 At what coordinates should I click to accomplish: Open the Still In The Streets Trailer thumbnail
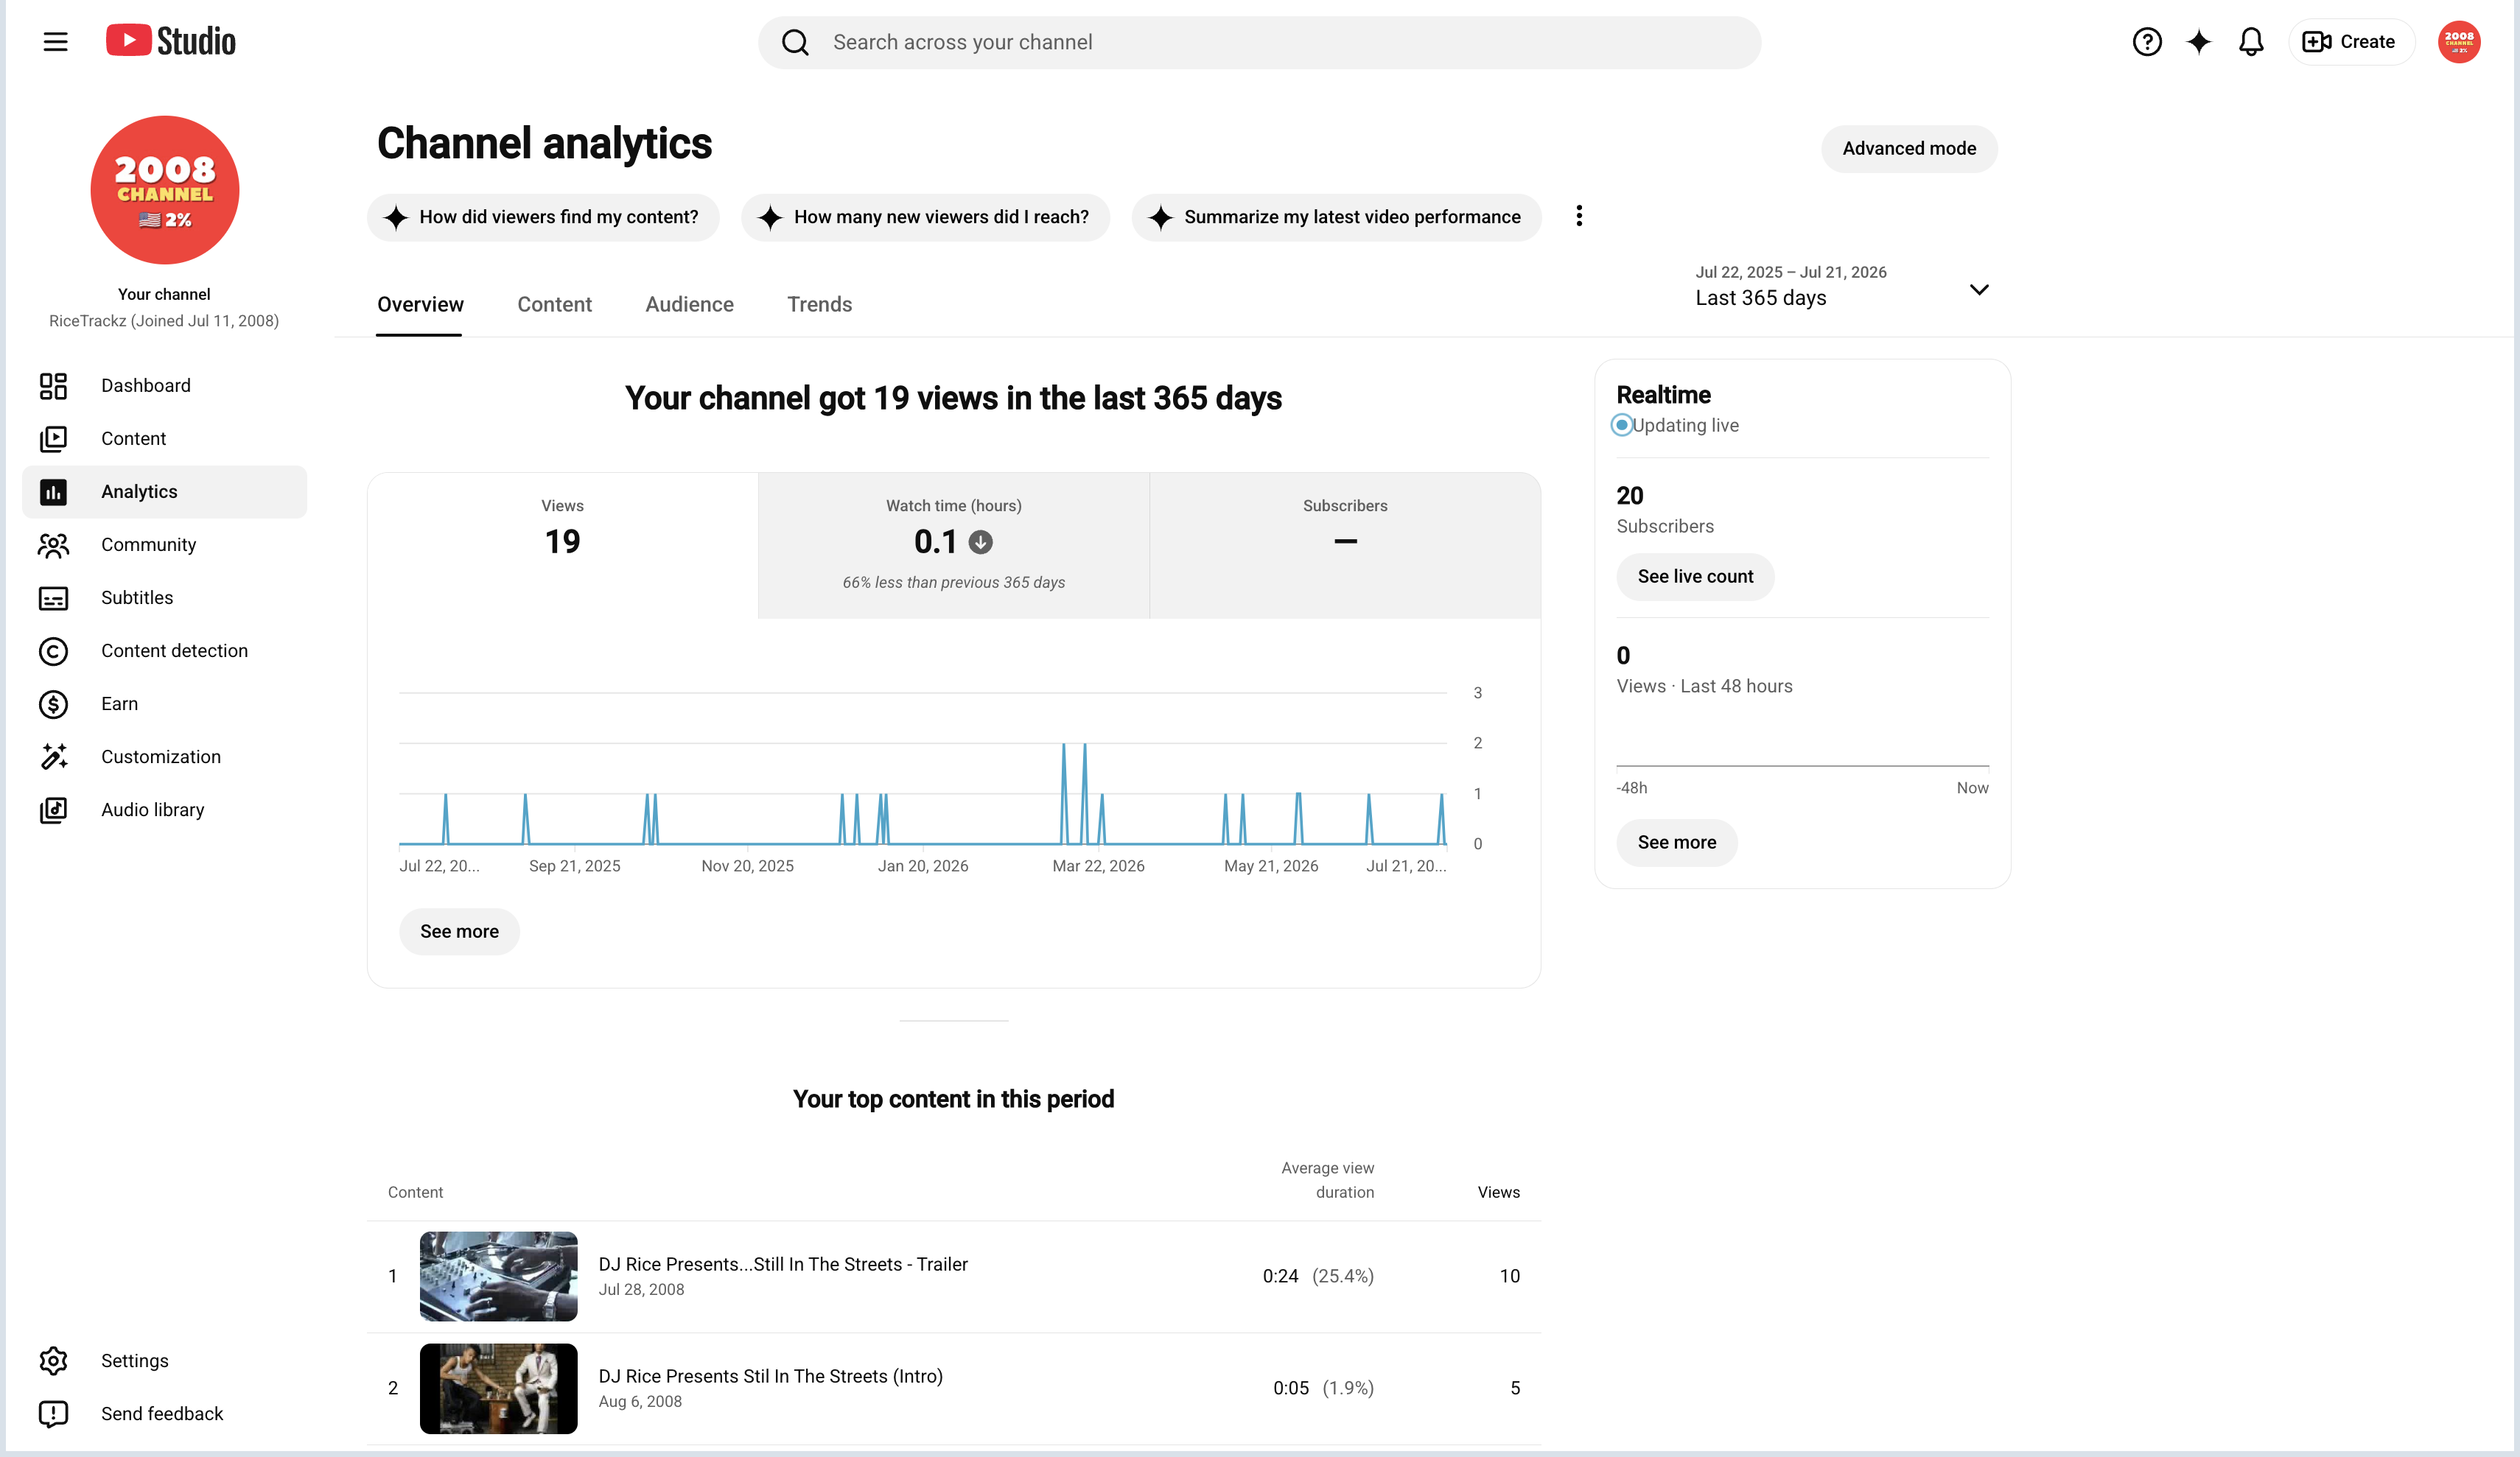pyautogui.click(x=498, y=1276)
